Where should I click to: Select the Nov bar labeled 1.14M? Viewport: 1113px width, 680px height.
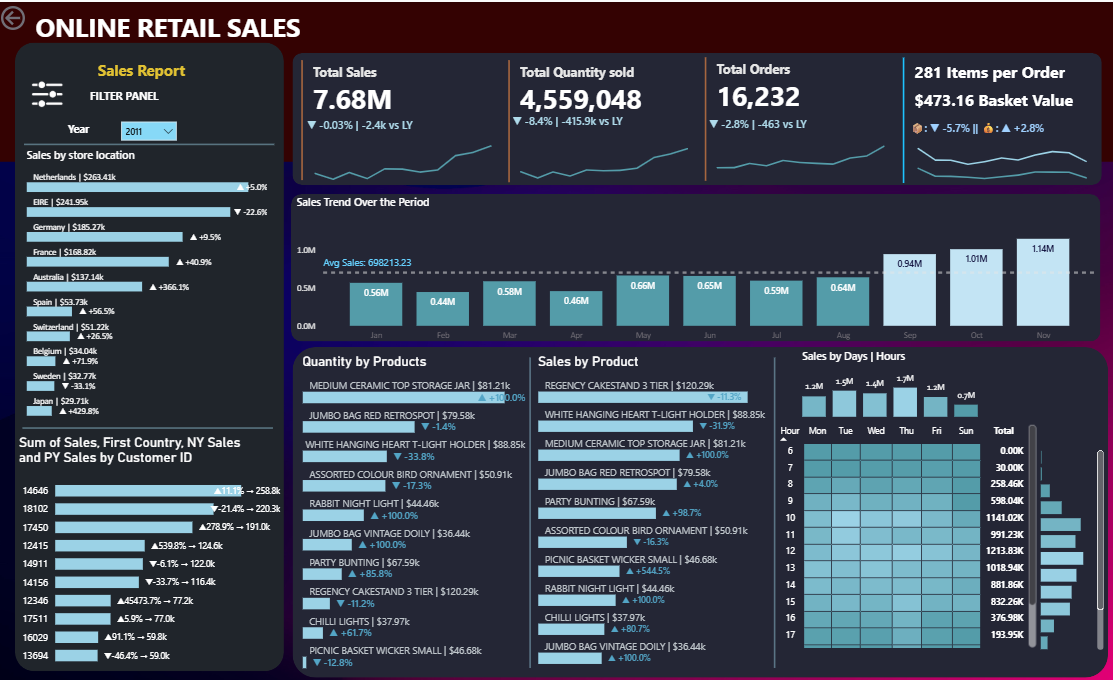click(1043, 283)
